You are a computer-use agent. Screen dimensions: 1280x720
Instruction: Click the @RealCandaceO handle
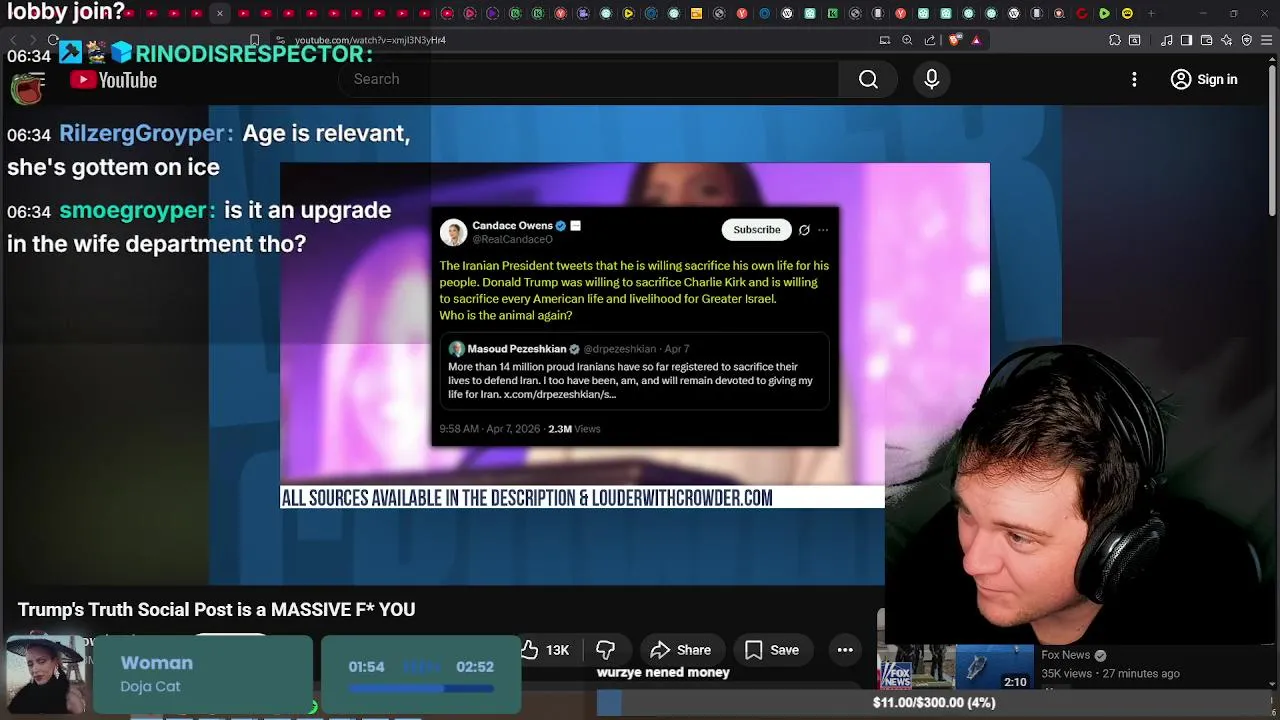coord(512,239)
